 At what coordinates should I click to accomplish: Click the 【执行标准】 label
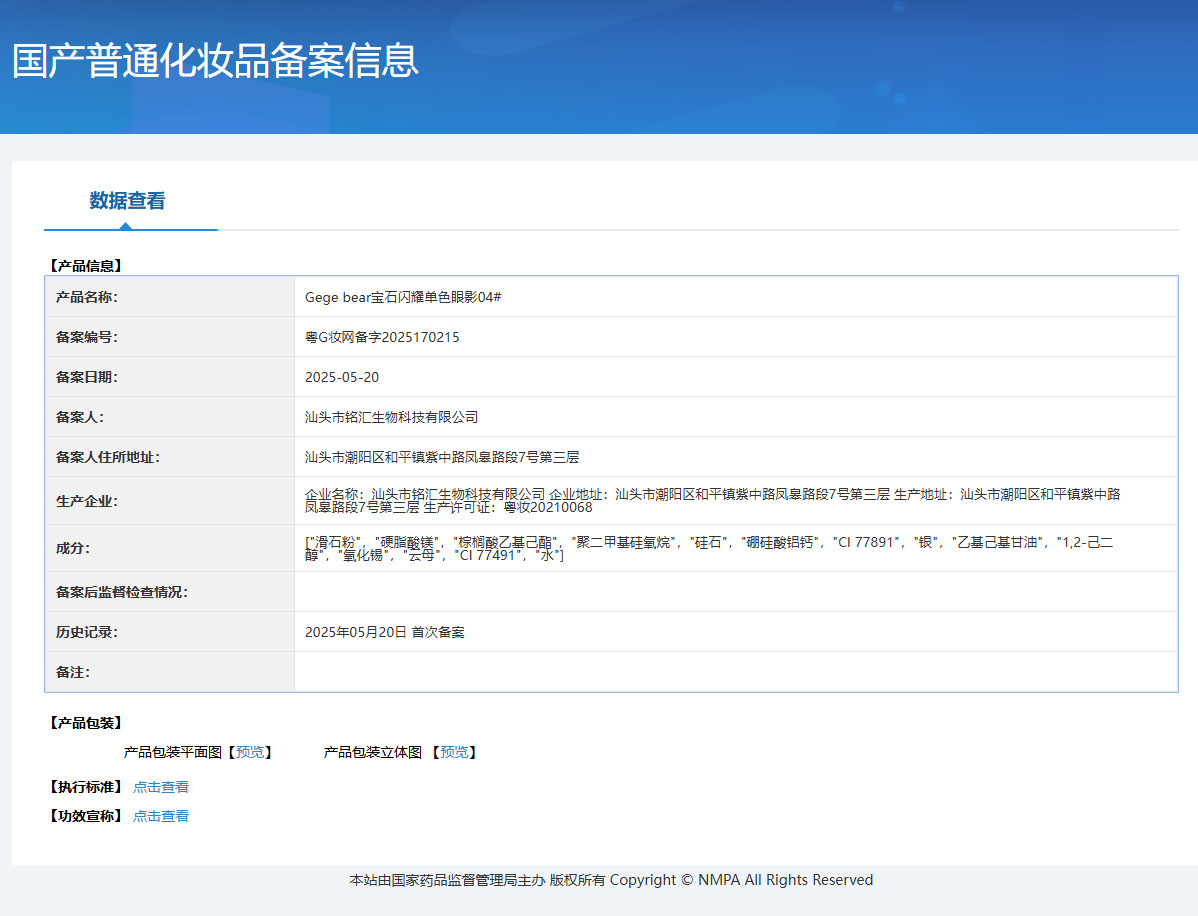86,787
